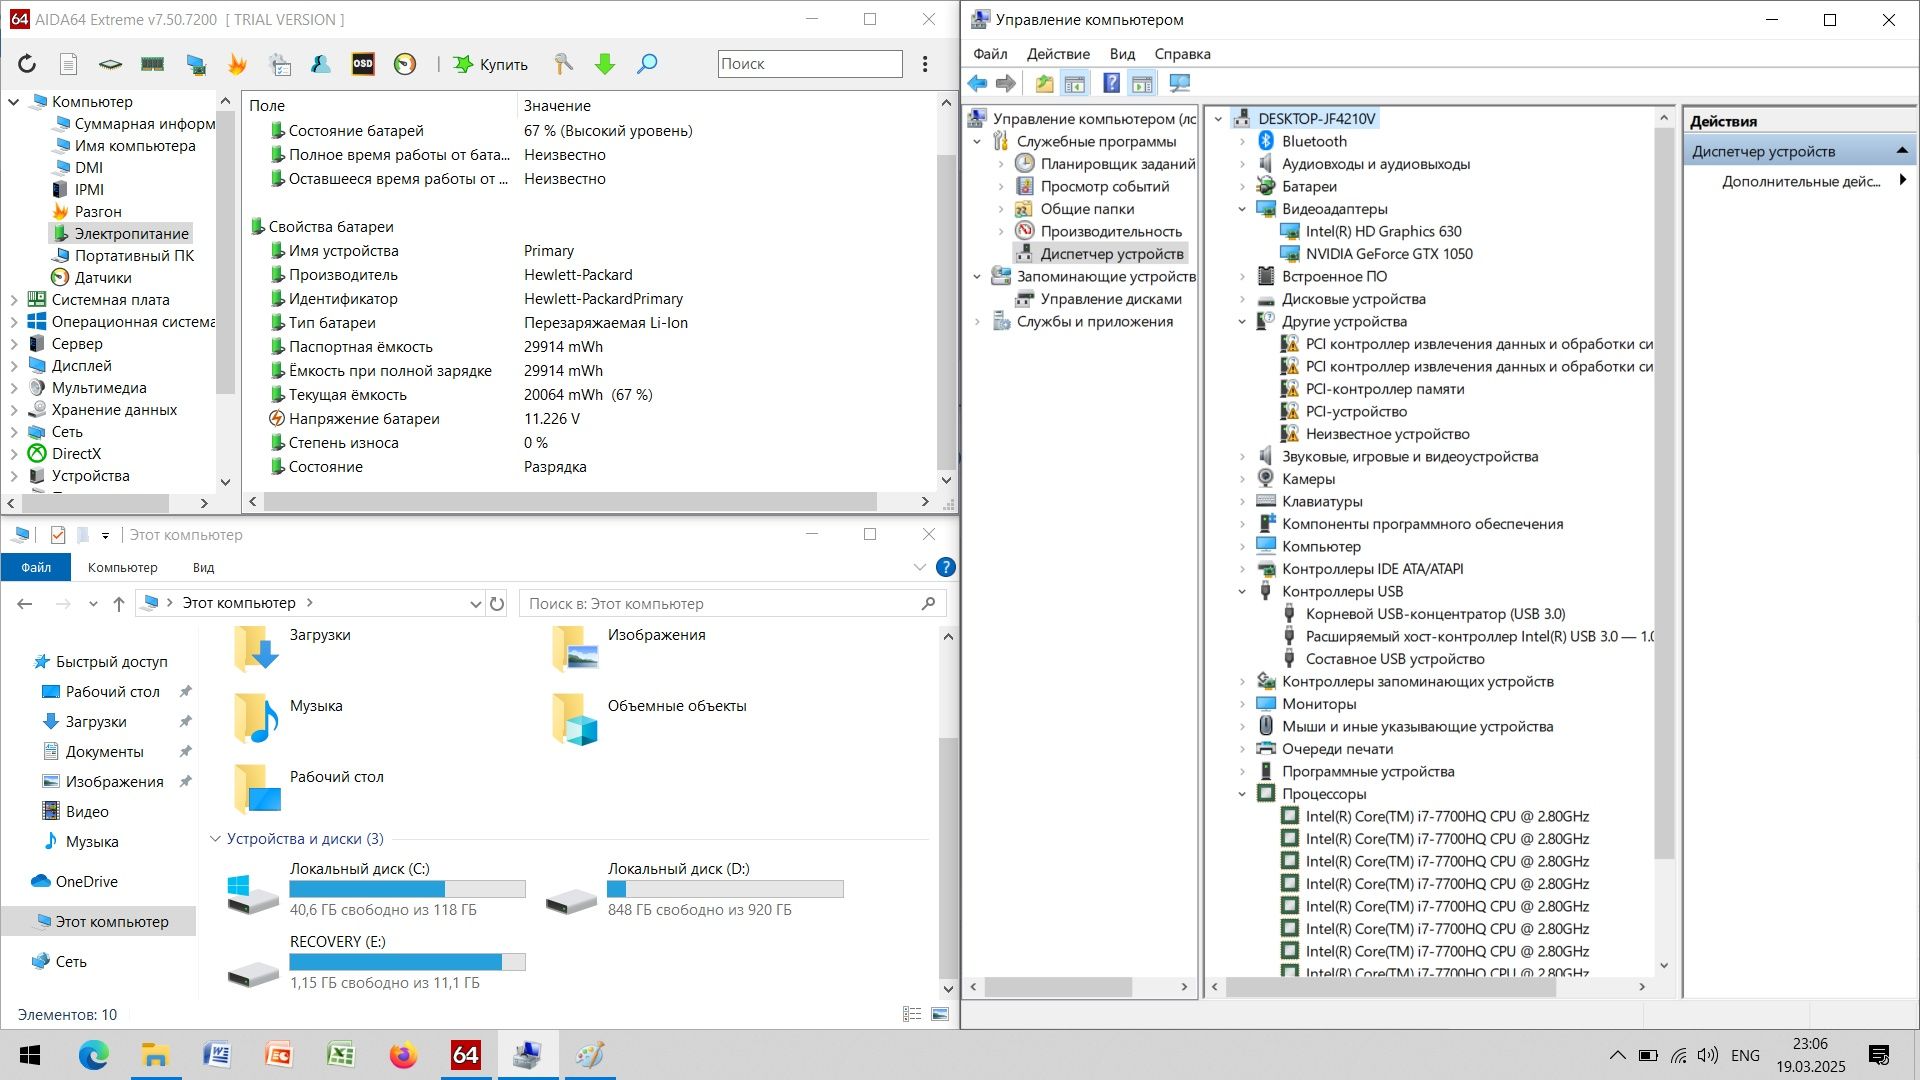
Task: Go up one folder in File Explorer
Action: click(x=119, y=603)
